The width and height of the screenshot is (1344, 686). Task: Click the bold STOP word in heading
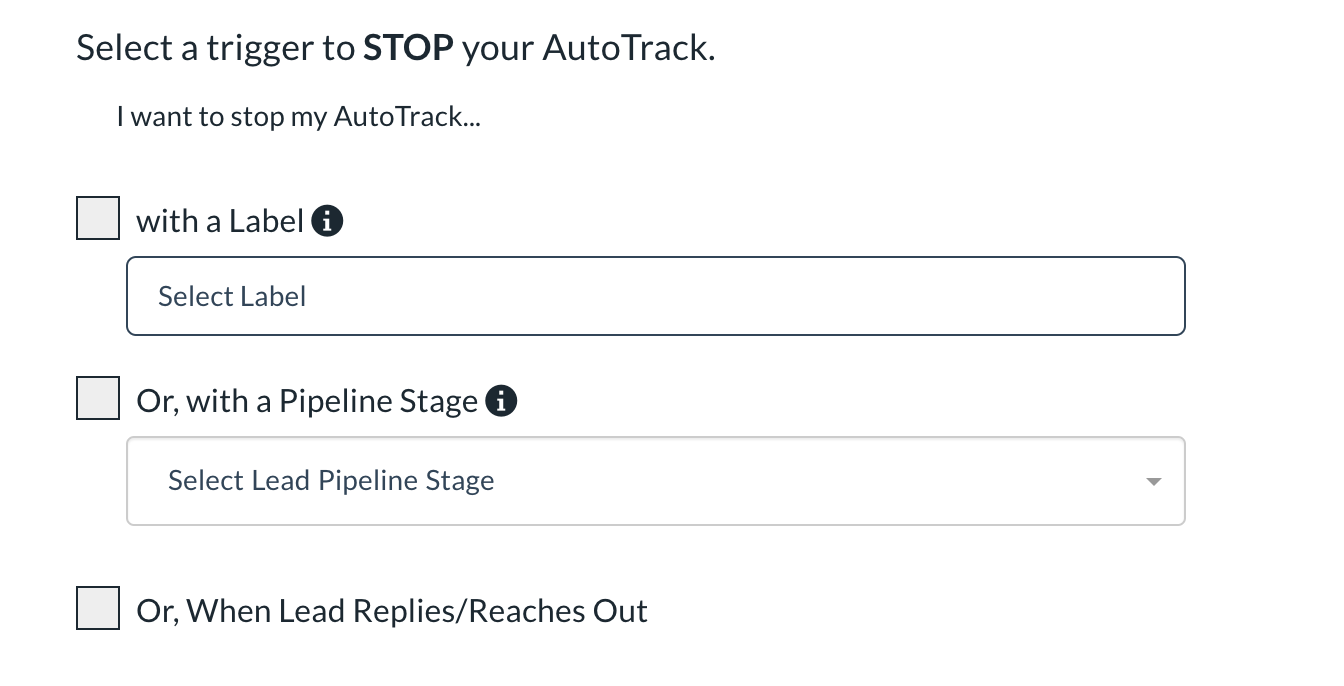tap(408, 48)
